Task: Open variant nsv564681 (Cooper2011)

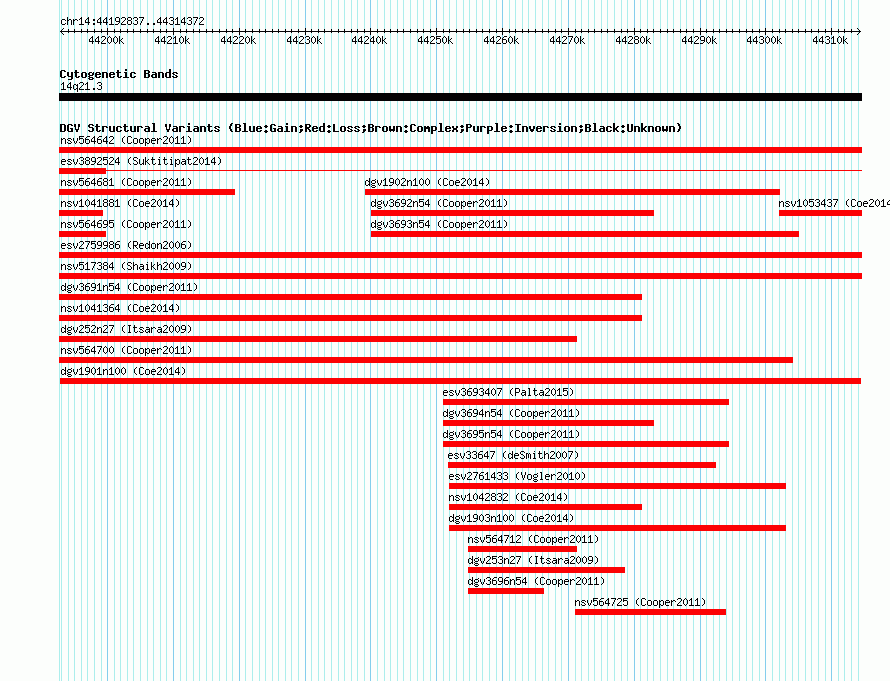Action: pyautogui.click(x=126, y=182)
